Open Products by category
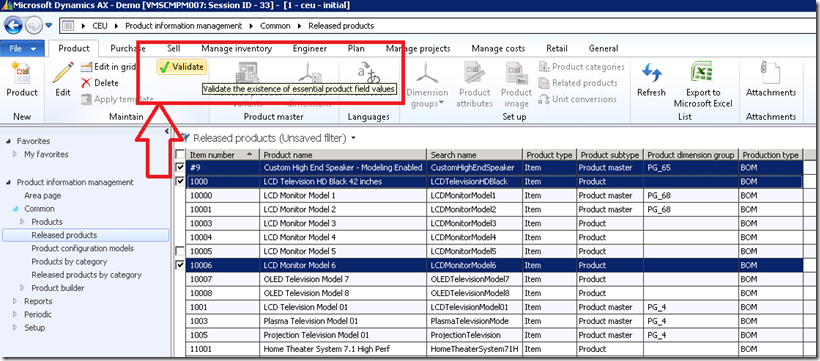The height and width of the screenshot is (361, 820). (69, 262)
